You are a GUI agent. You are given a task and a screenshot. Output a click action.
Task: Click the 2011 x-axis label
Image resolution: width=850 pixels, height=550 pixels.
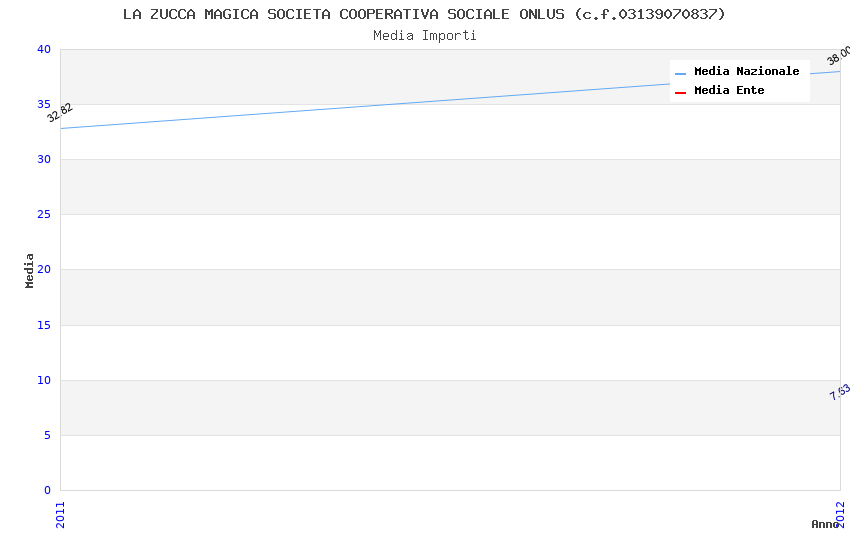click(60, 515)
